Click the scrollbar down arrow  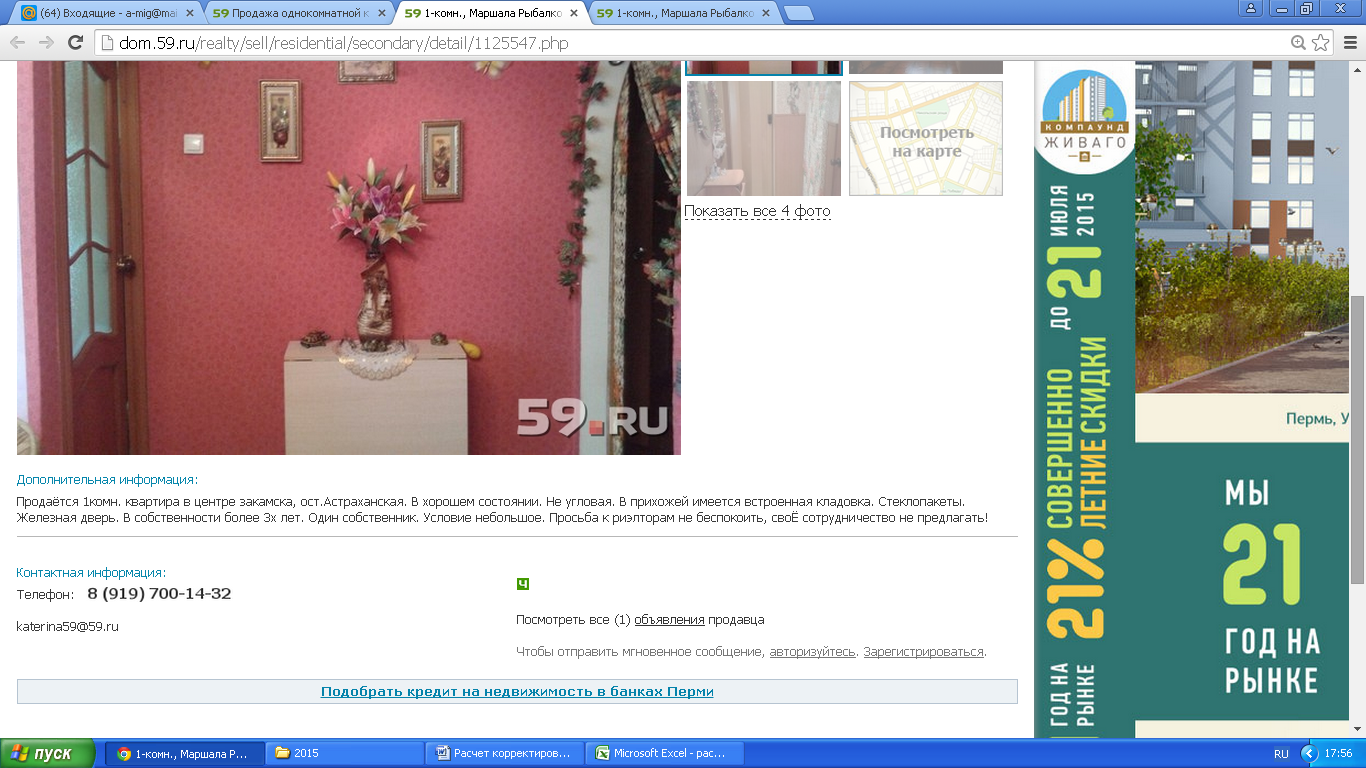[1357, 730]
